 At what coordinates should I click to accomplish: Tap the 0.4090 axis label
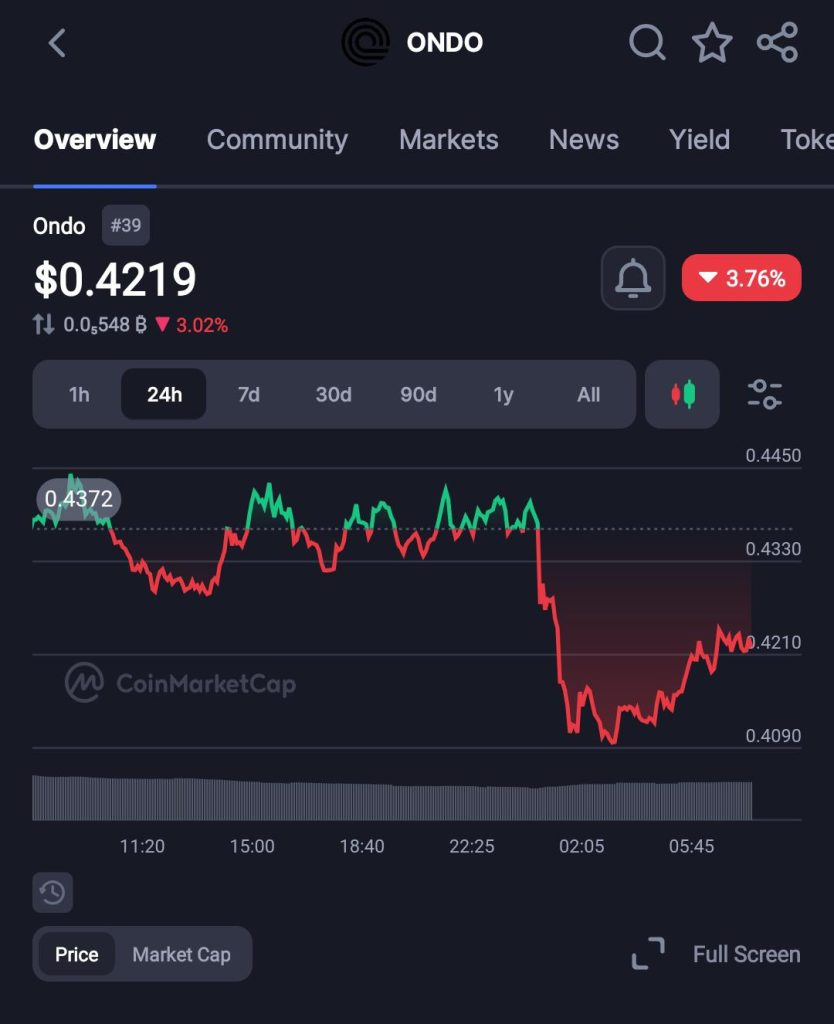773,735
